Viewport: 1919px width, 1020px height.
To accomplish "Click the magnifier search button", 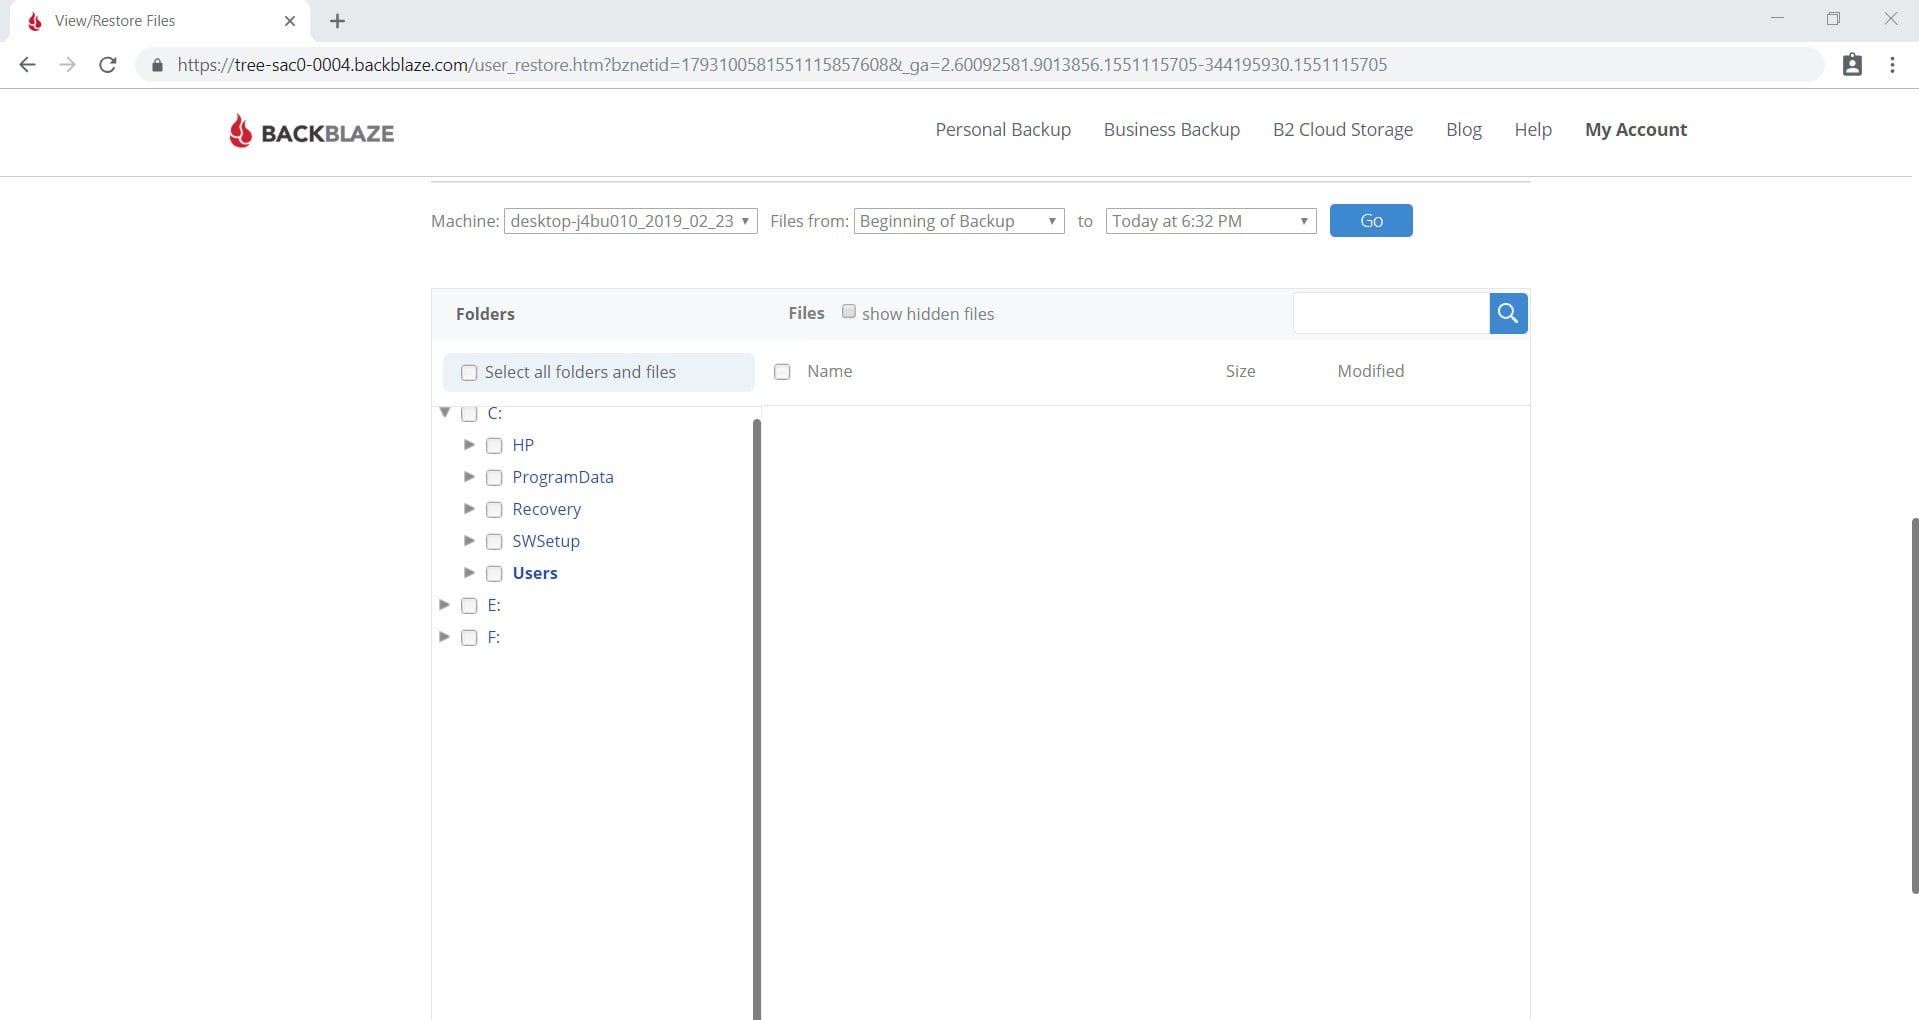I will (1508, 314).
